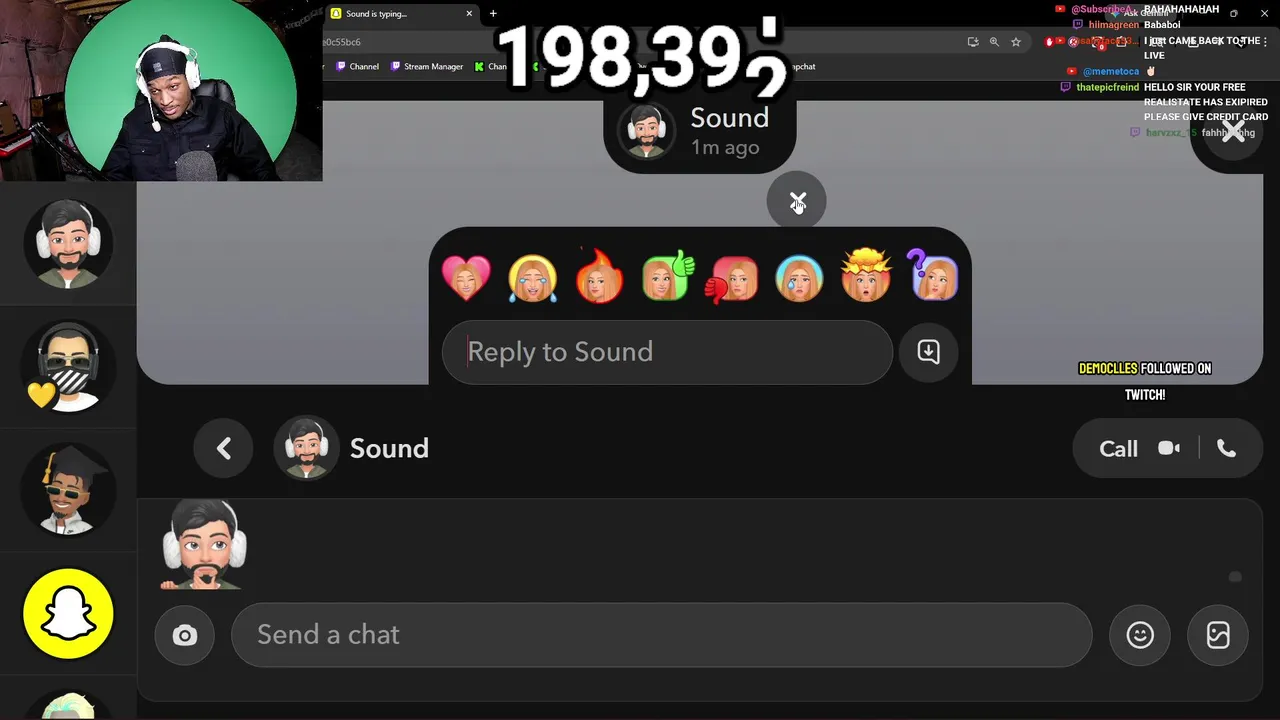Viewport: 1280px width, 720px height.
Task: Start a video call with Sound
Action: click(1169, 448)
